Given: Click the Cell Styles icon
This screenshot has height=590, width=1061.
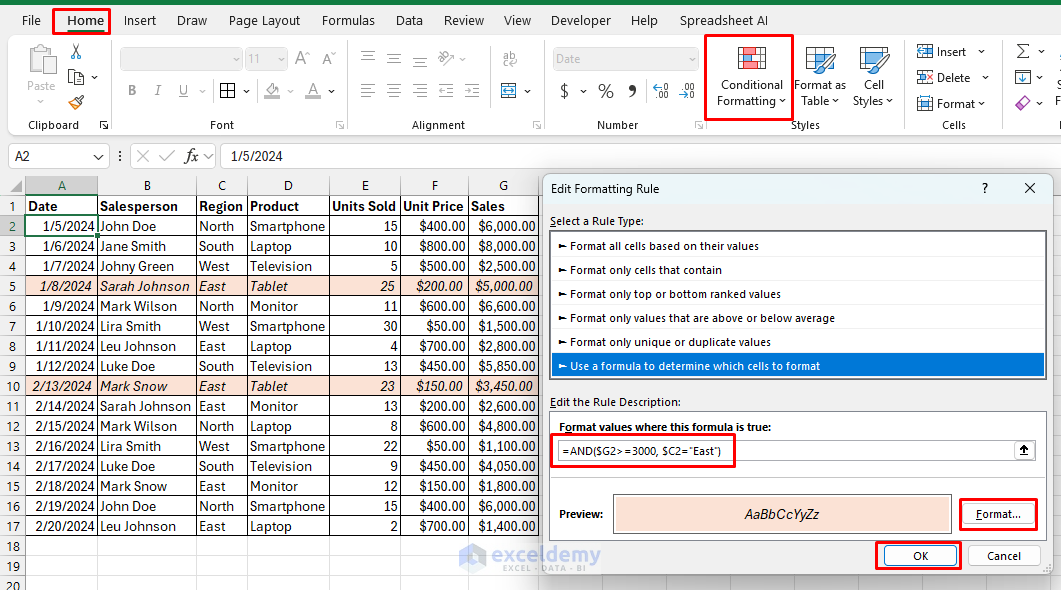Looking at the screenshot, I should click(874, 77).
